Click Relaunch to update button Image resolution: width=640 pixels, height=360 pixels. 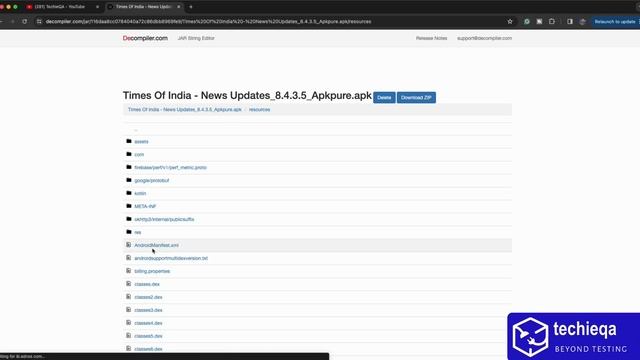coord(615,22)
